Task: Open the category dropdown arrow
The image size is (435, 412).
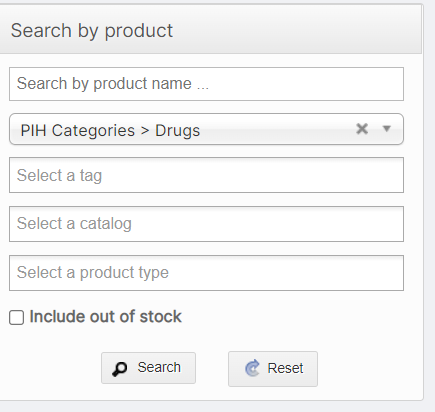Action: pos(387,129)
